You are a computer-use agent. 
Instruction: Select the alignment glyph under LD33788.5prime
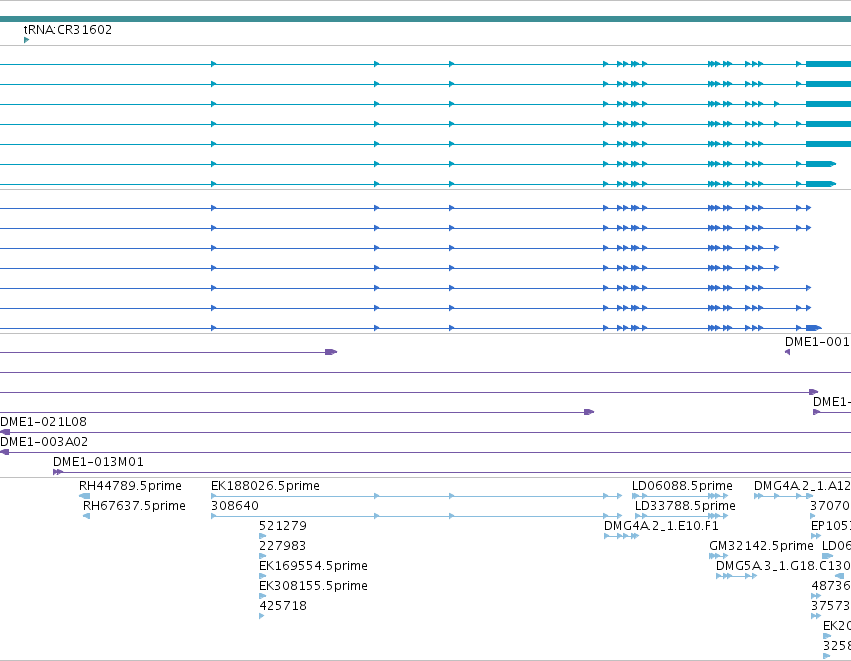point(682,516)
